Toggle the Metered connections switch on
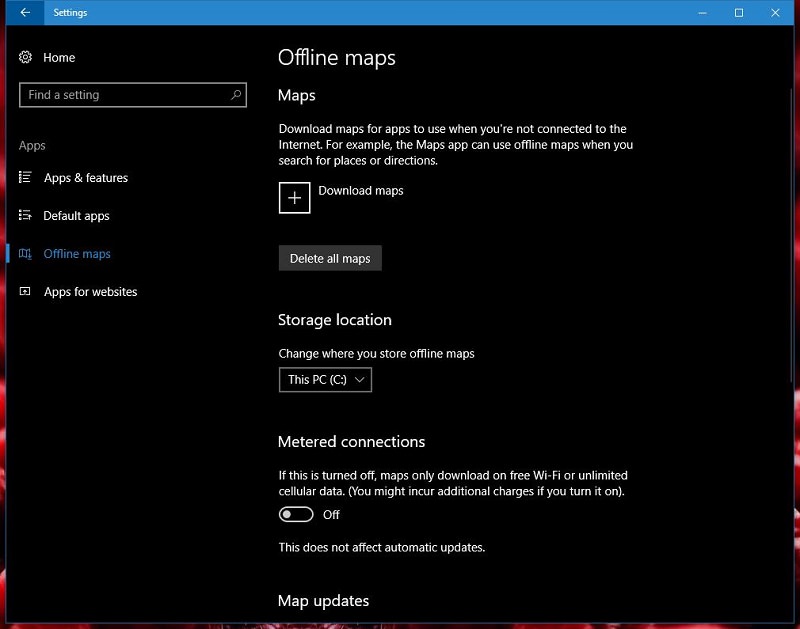 click(x=296, y=515)
